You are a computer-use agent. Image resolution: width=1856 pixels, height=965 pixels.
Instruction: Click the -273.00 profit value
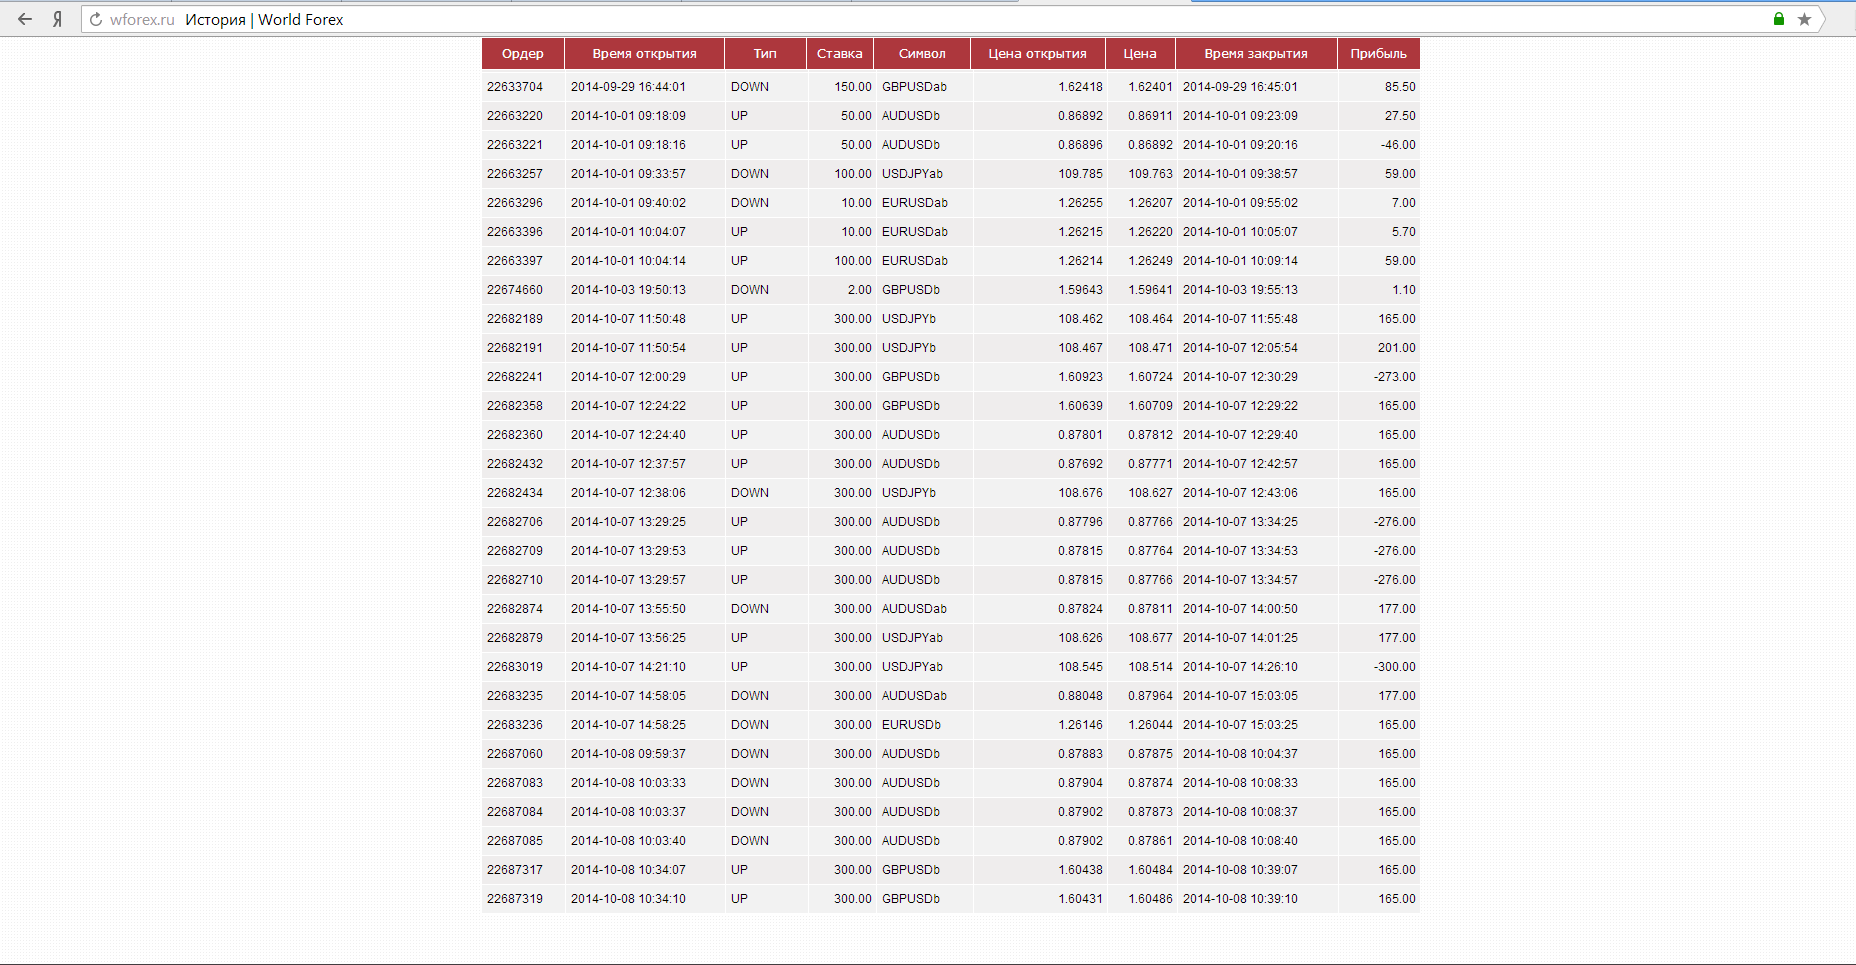tap(1394, 377)
